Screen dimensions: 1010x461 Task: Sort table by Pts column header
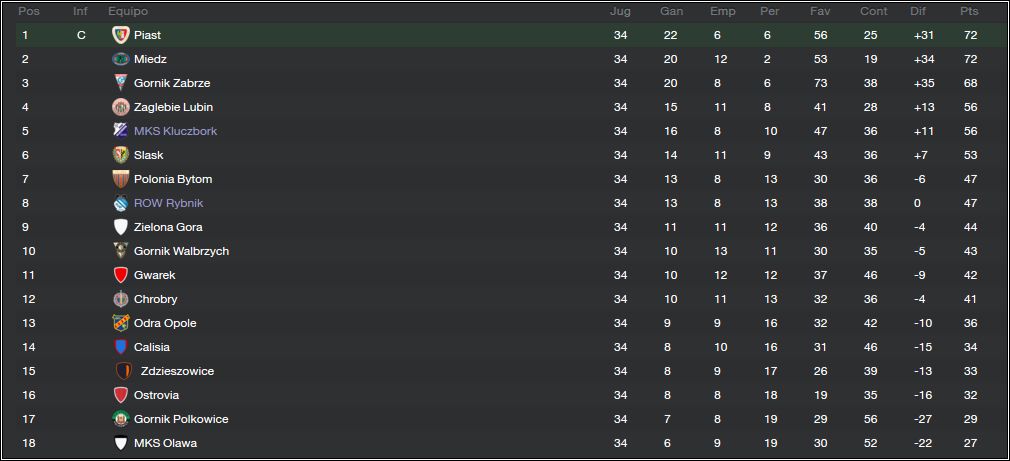coord(969,12)
